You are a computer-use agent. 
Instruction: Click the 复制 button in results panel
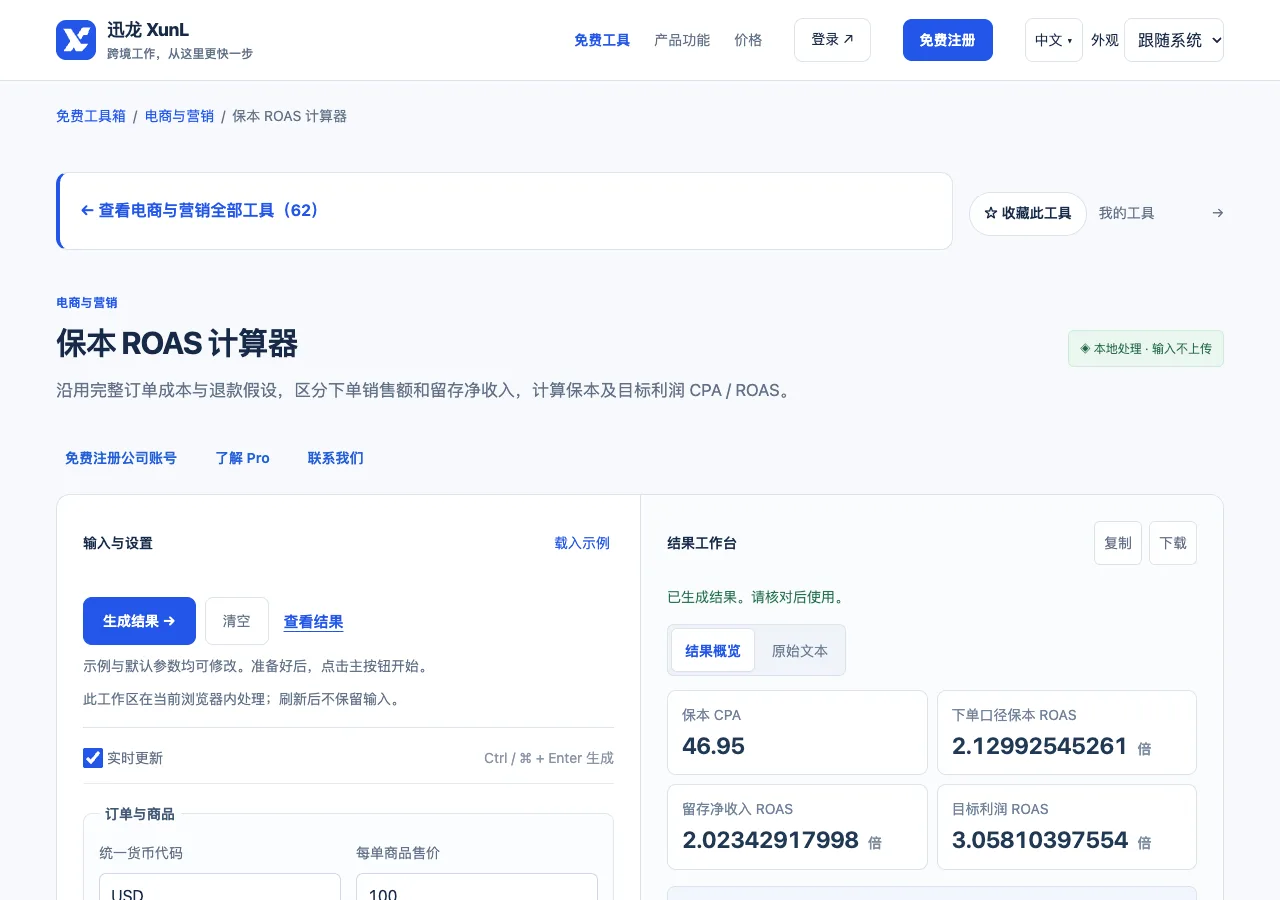[1118, 543]
